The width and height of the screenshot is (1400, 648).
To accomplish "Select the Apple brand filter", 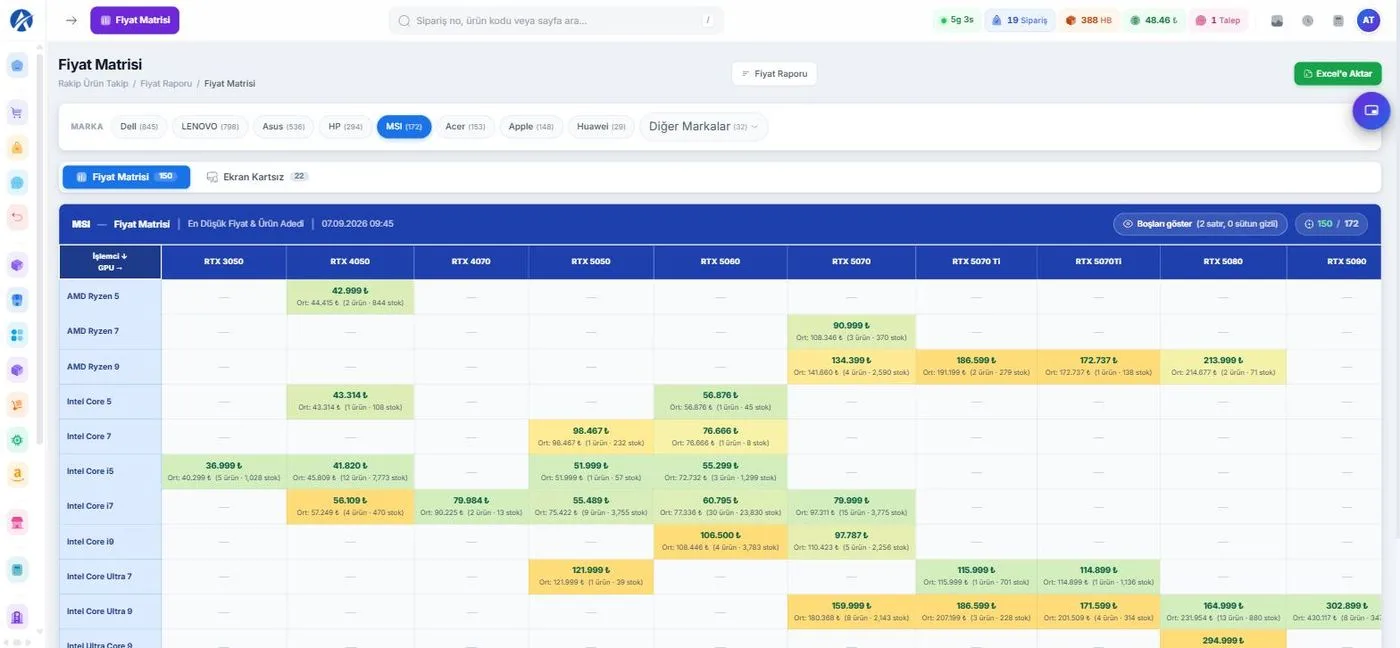I will [x=531, y=127].
